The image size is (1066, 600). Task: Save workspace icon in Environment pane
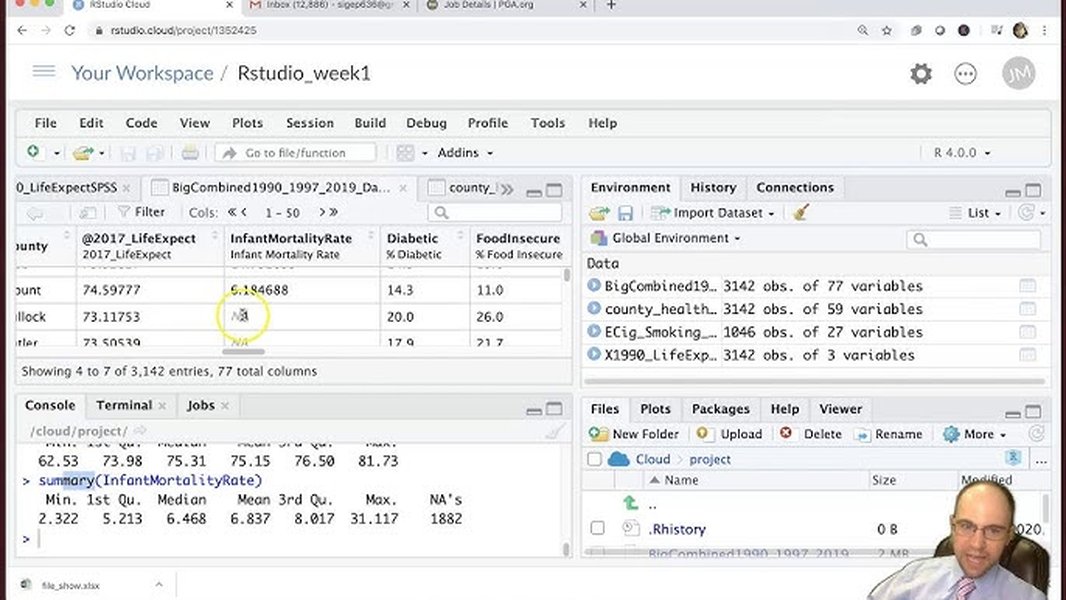(x=625, y=213)
